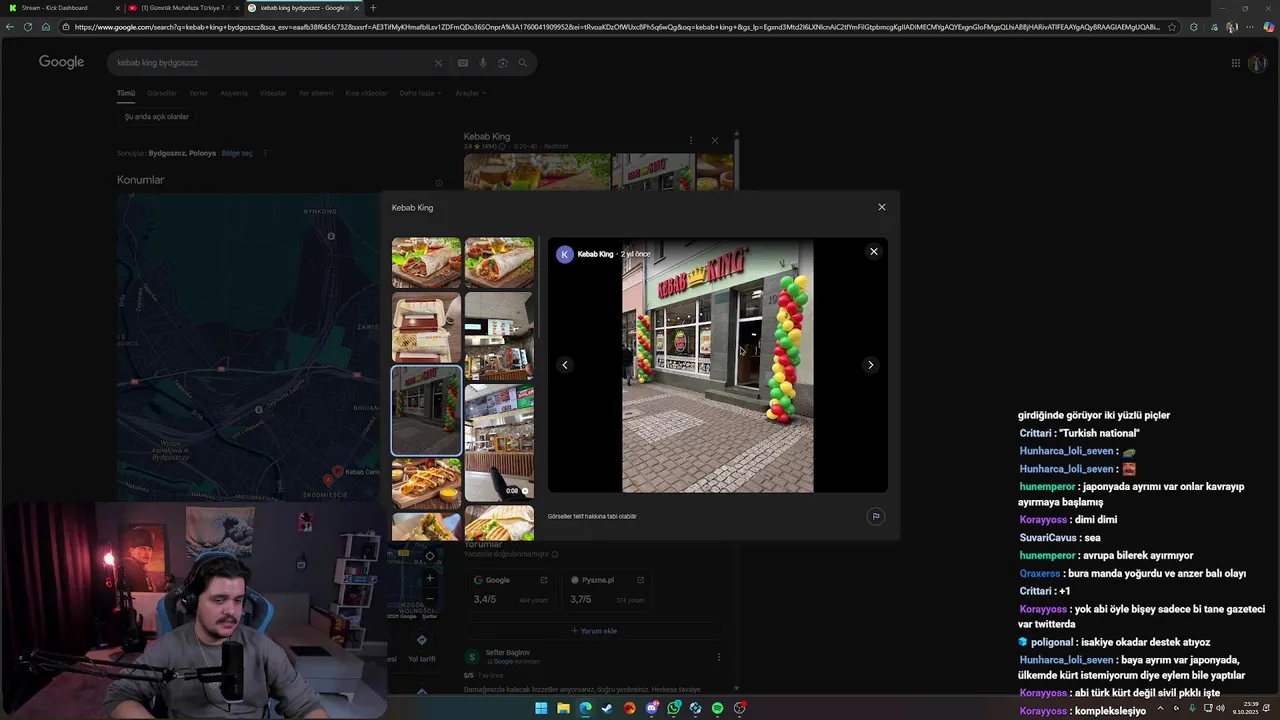Open Spotify from the taskbar
The height and width of the screenshot is (720, 1280).
(717, 708)
